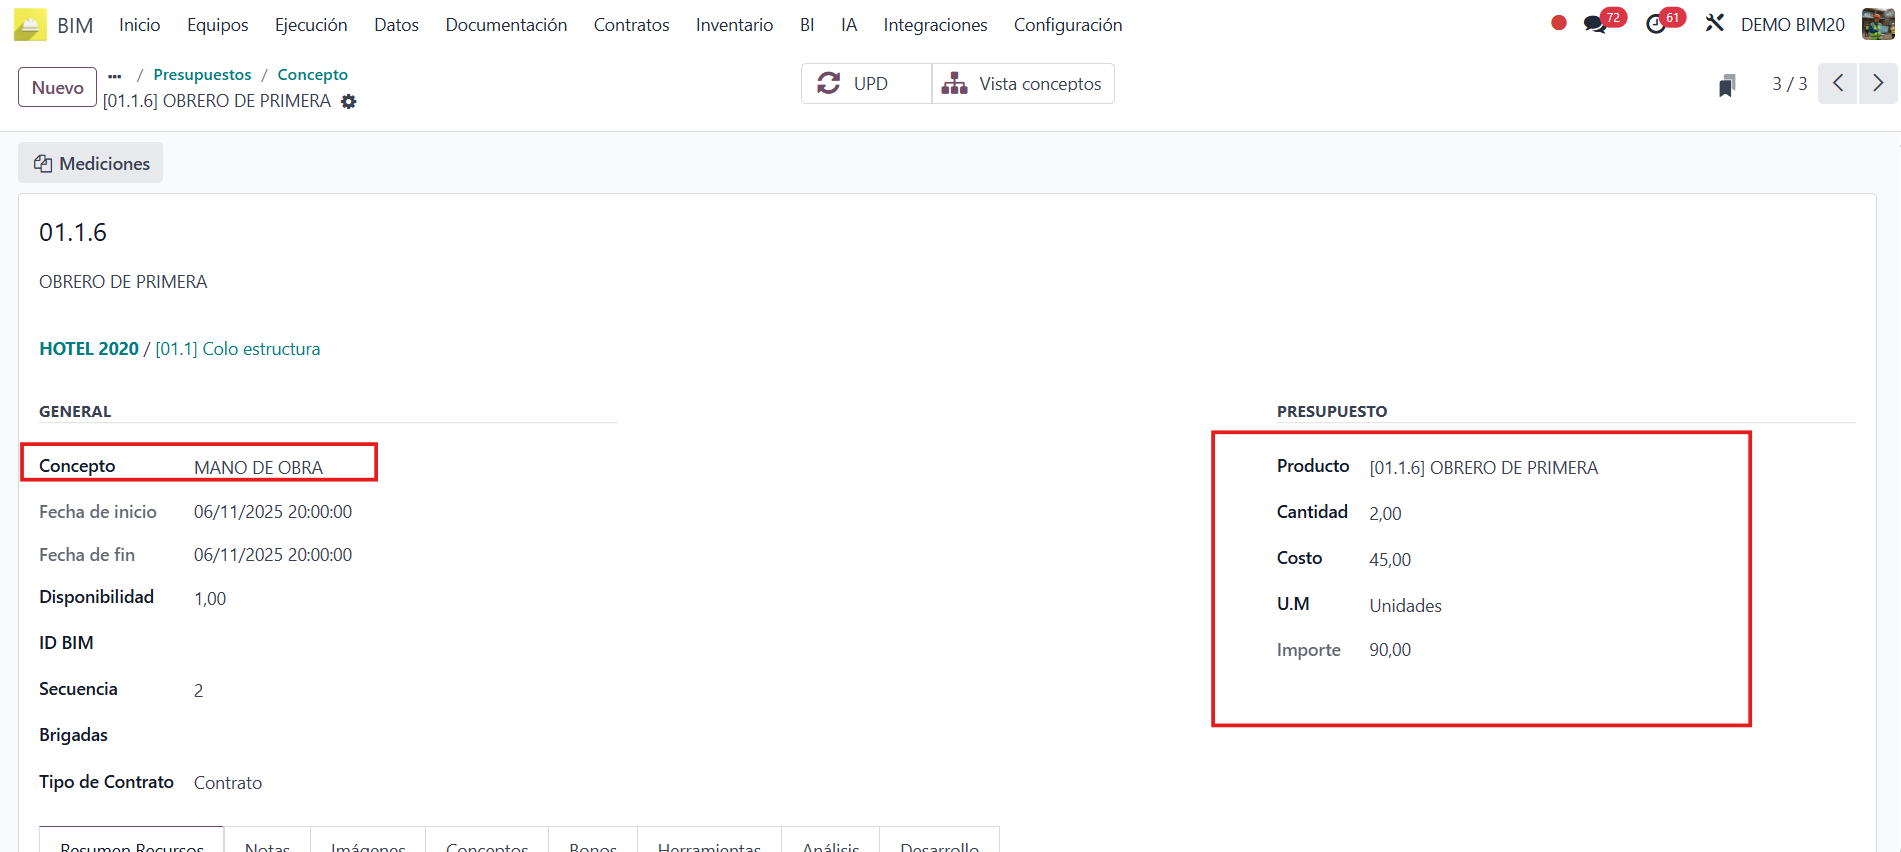The height and width of the screenshot is (852, 1901).
Task: Open the Contratos menu
Action: [631, 25]
